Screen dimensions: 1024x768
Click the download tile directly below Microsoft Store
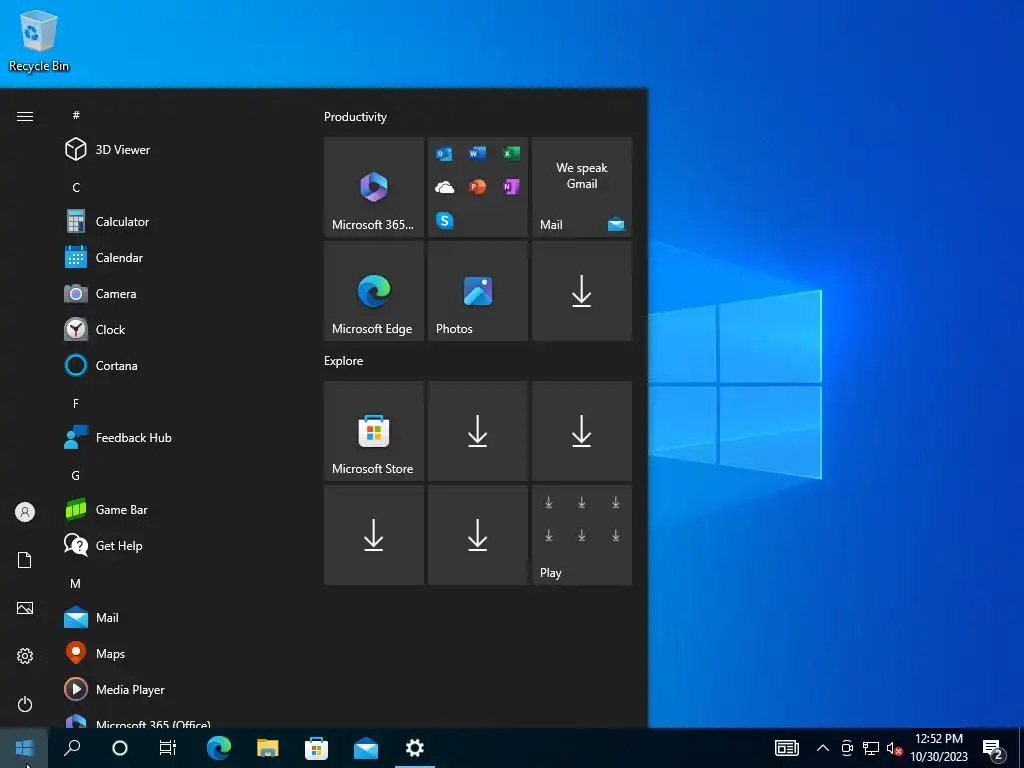(x=374, y=535)
